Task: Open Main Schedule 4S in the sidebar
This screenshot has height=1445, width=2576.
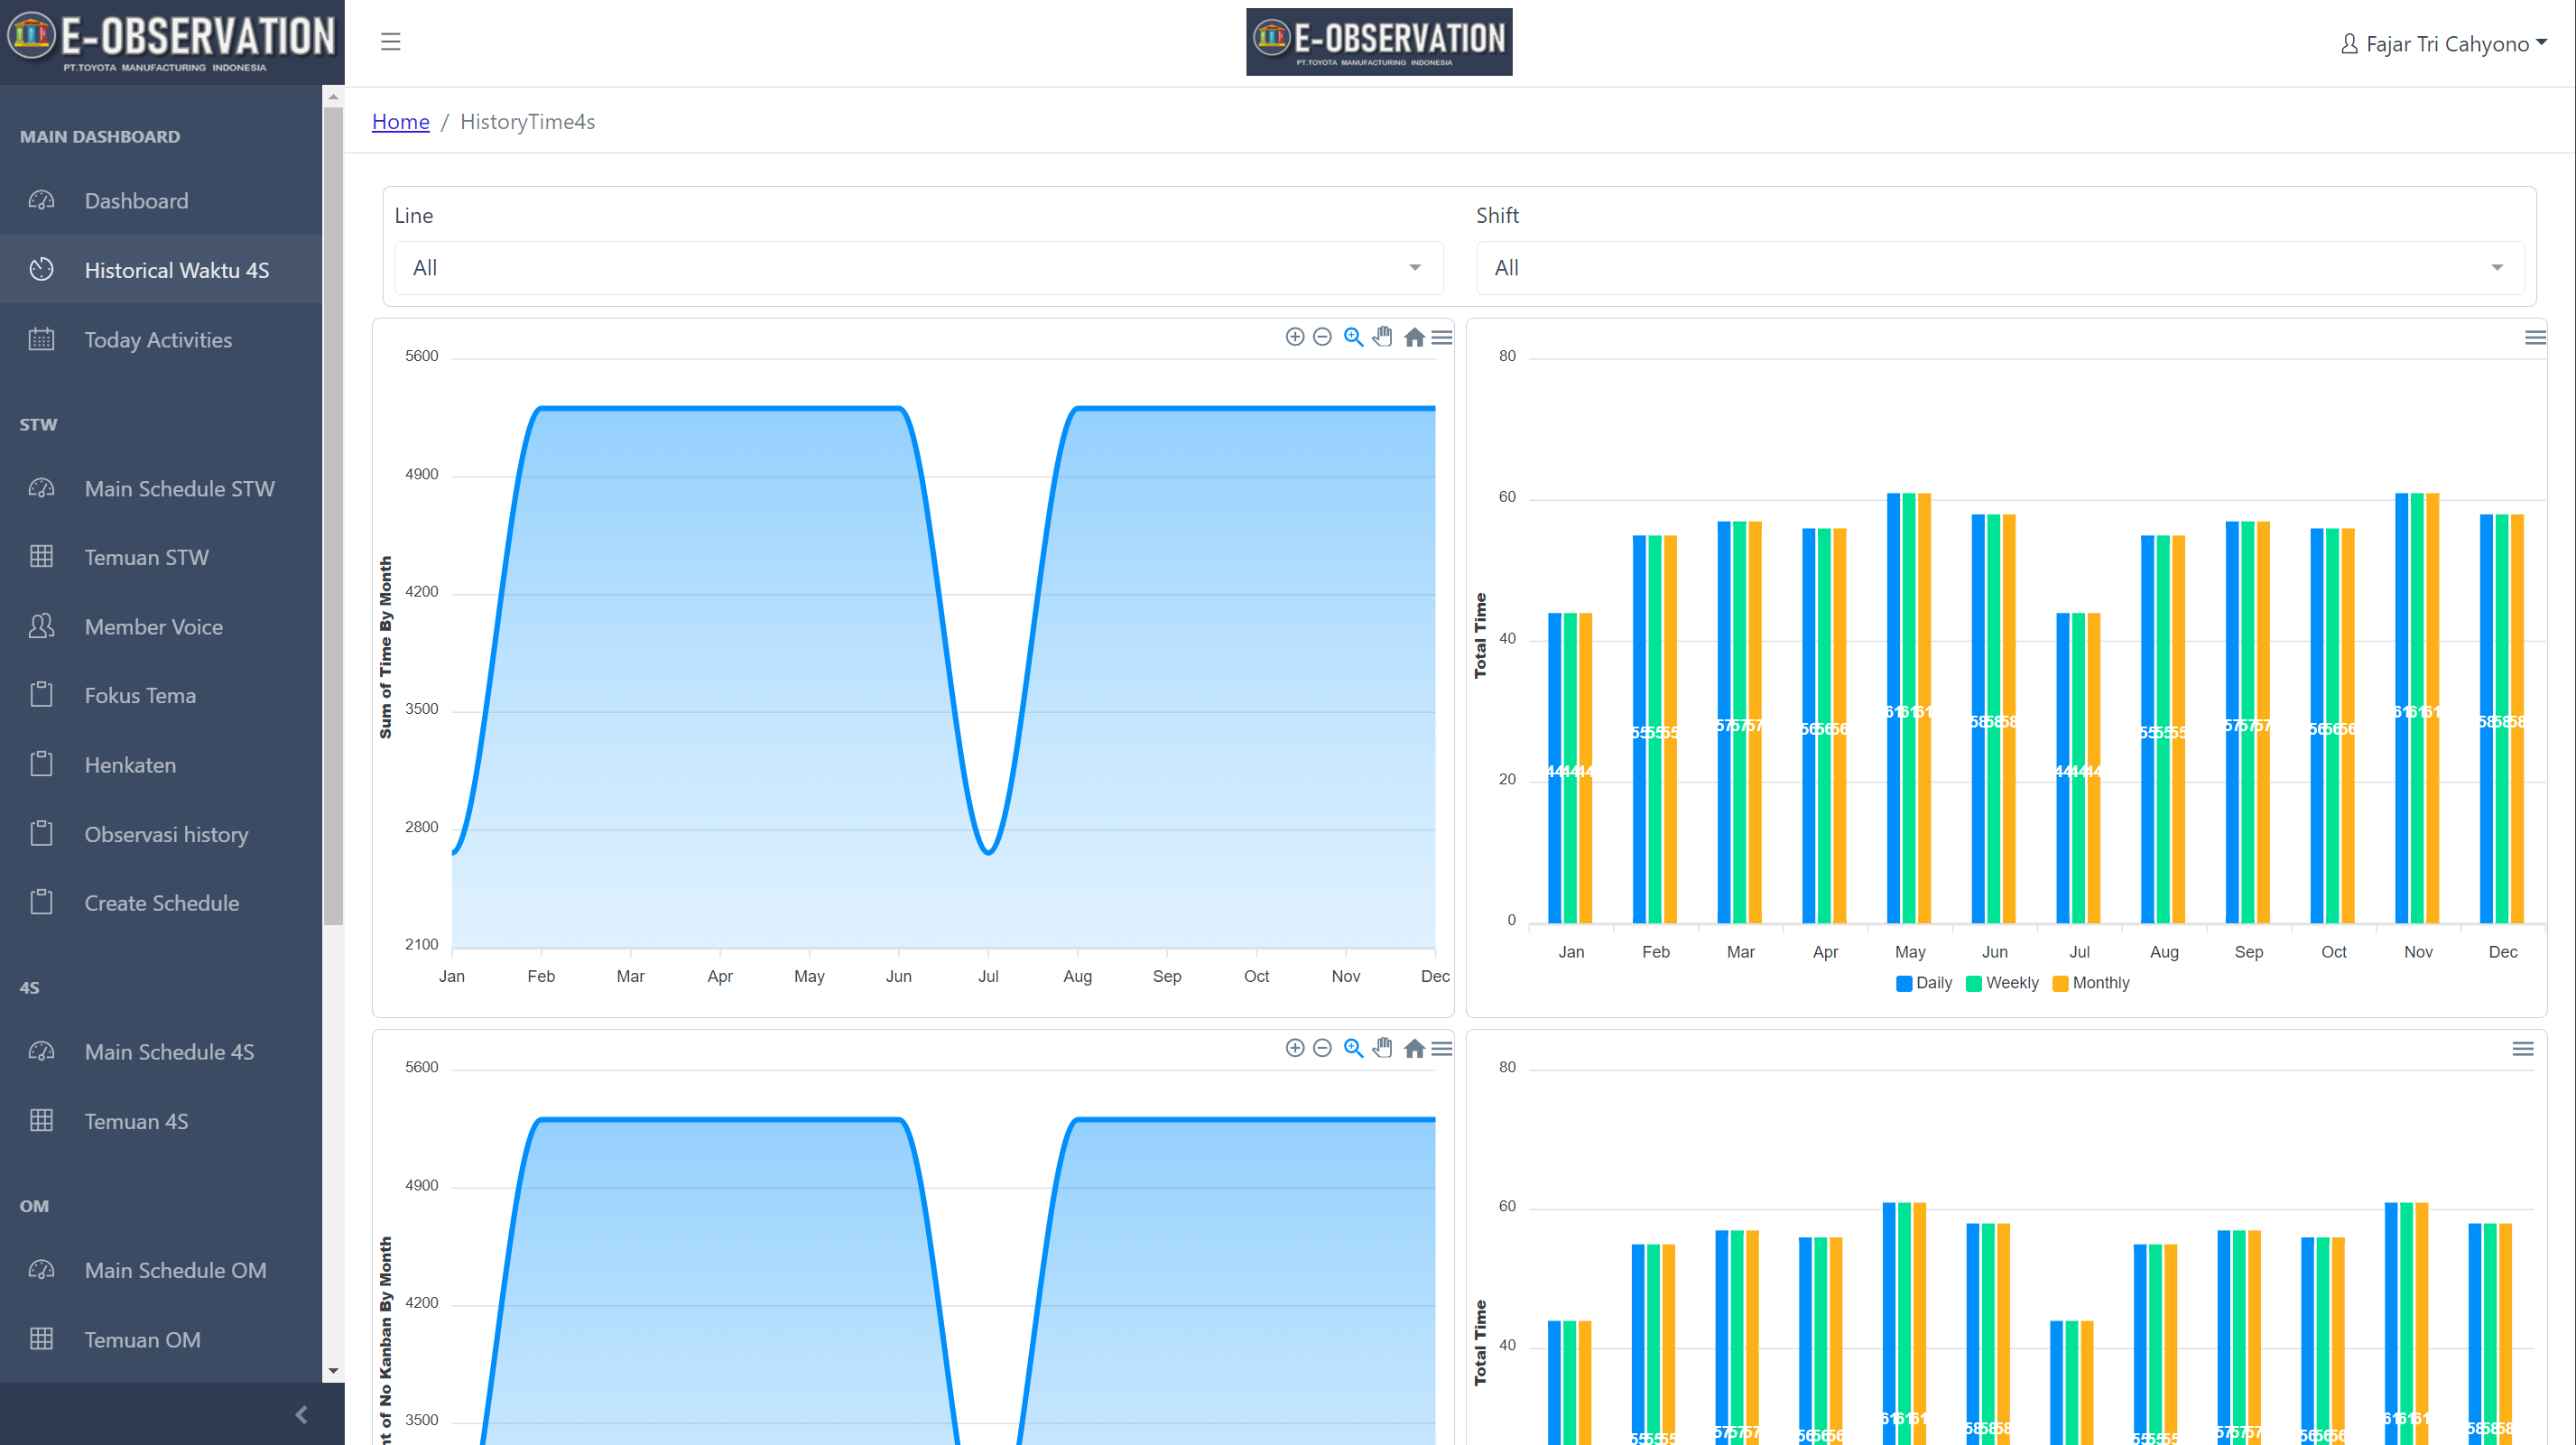Action: click(161, 1052)
